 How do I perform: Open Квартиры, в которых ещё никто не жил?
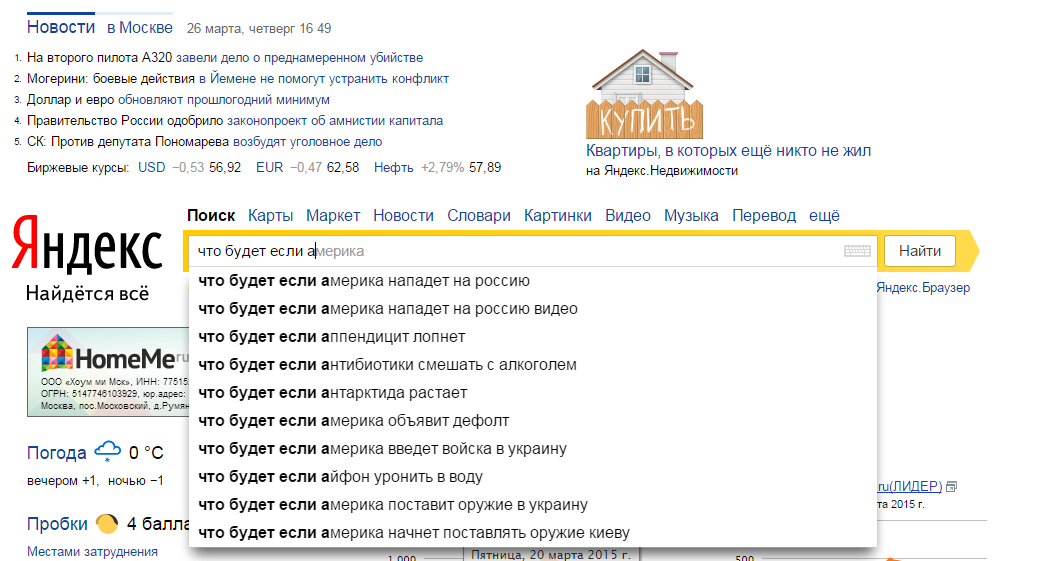729,150
